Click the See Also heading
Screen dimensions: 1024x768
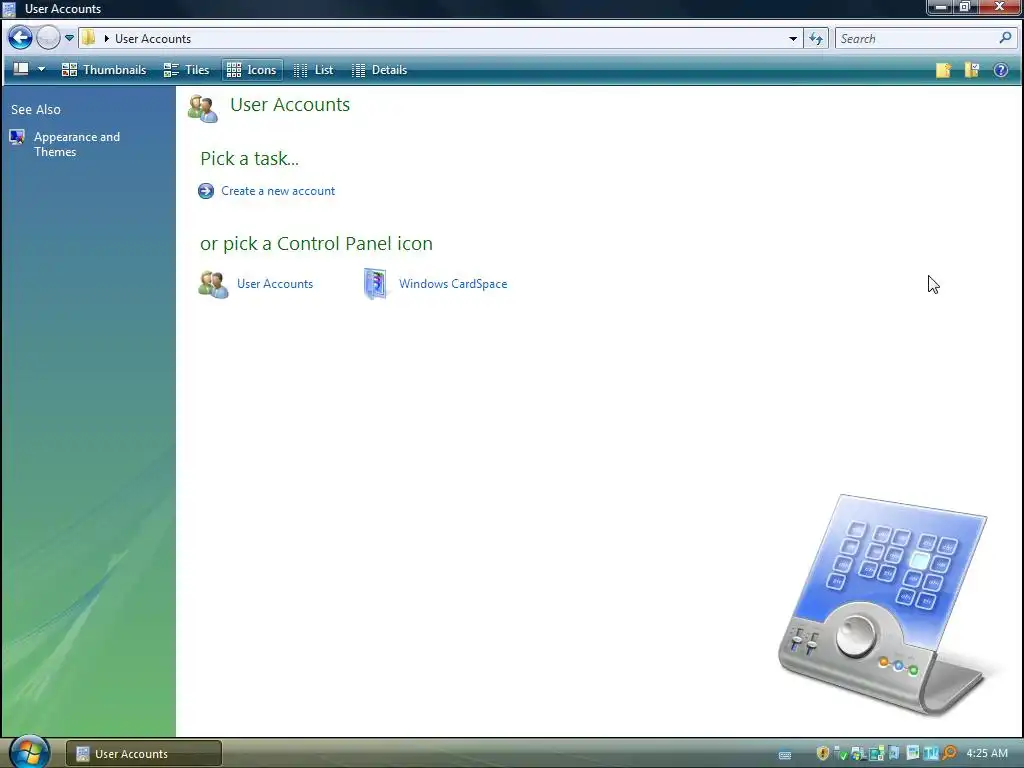pyautogui.click(x=36, y=110)
